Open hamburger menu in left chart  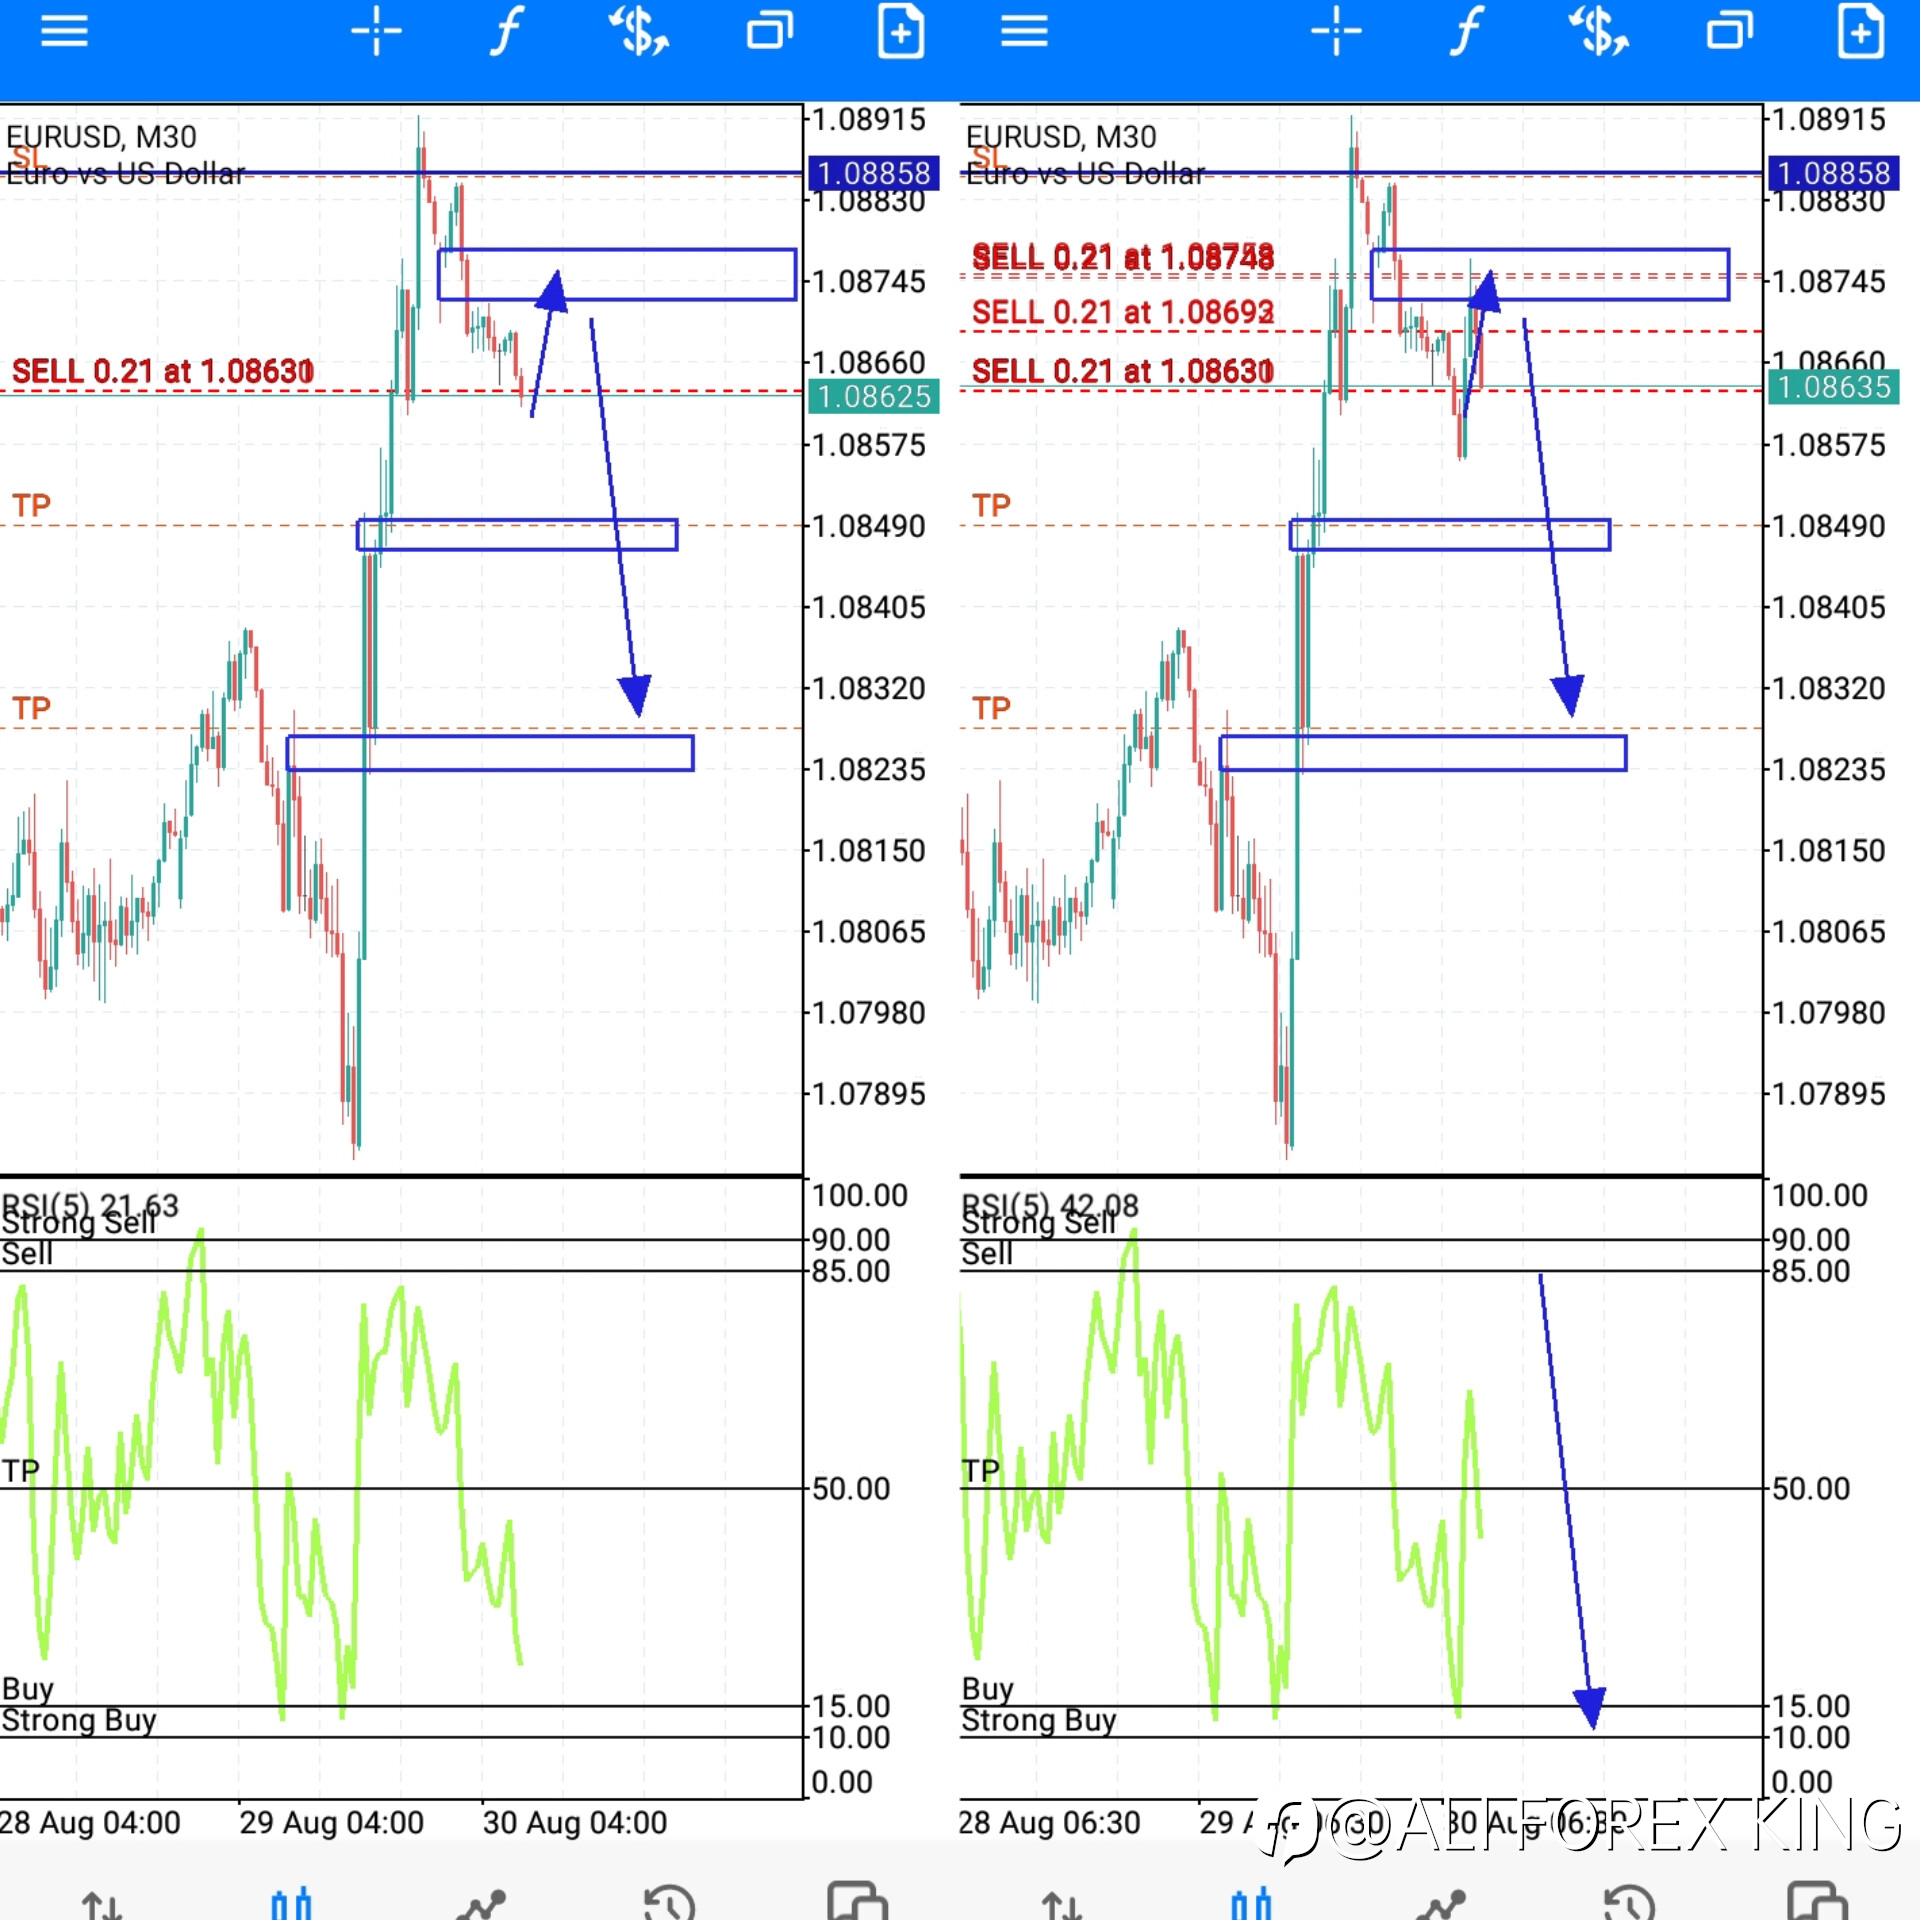pos(64,31)
